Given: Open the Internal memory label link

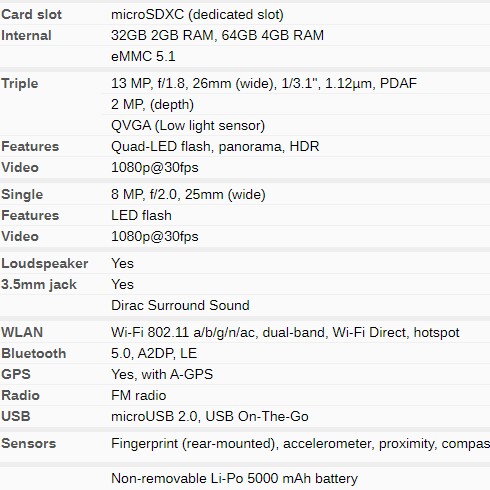Looking at the screenshot, I should pos(26,35).
